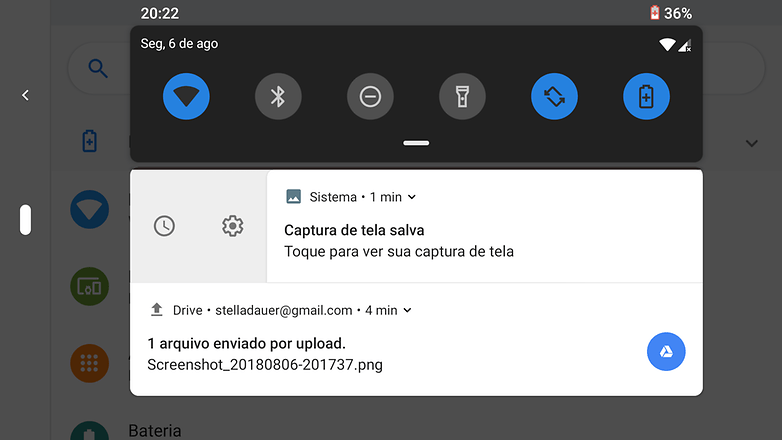Click the Sistema image icon
This screenshot has width=782, height=440.
coord(293,197)
